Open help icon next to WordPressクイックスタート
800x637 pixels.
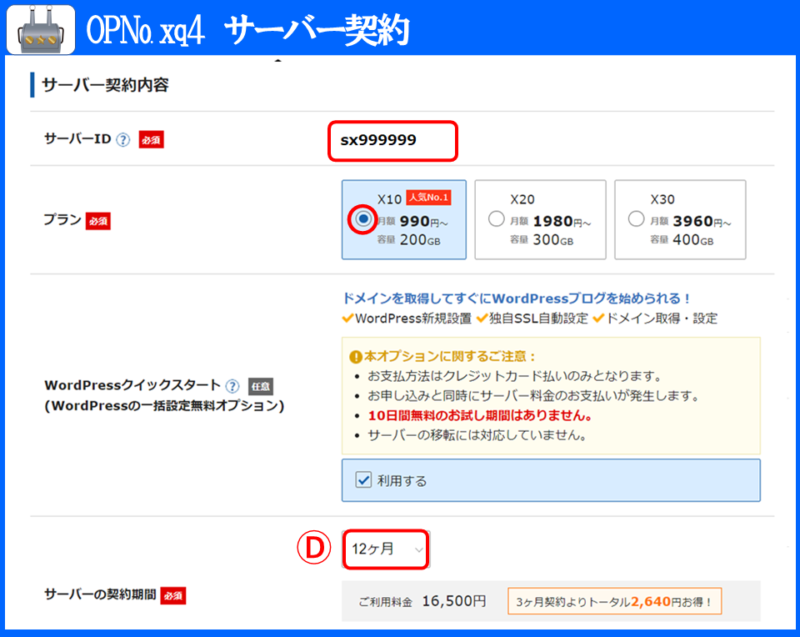click(233, 386)
